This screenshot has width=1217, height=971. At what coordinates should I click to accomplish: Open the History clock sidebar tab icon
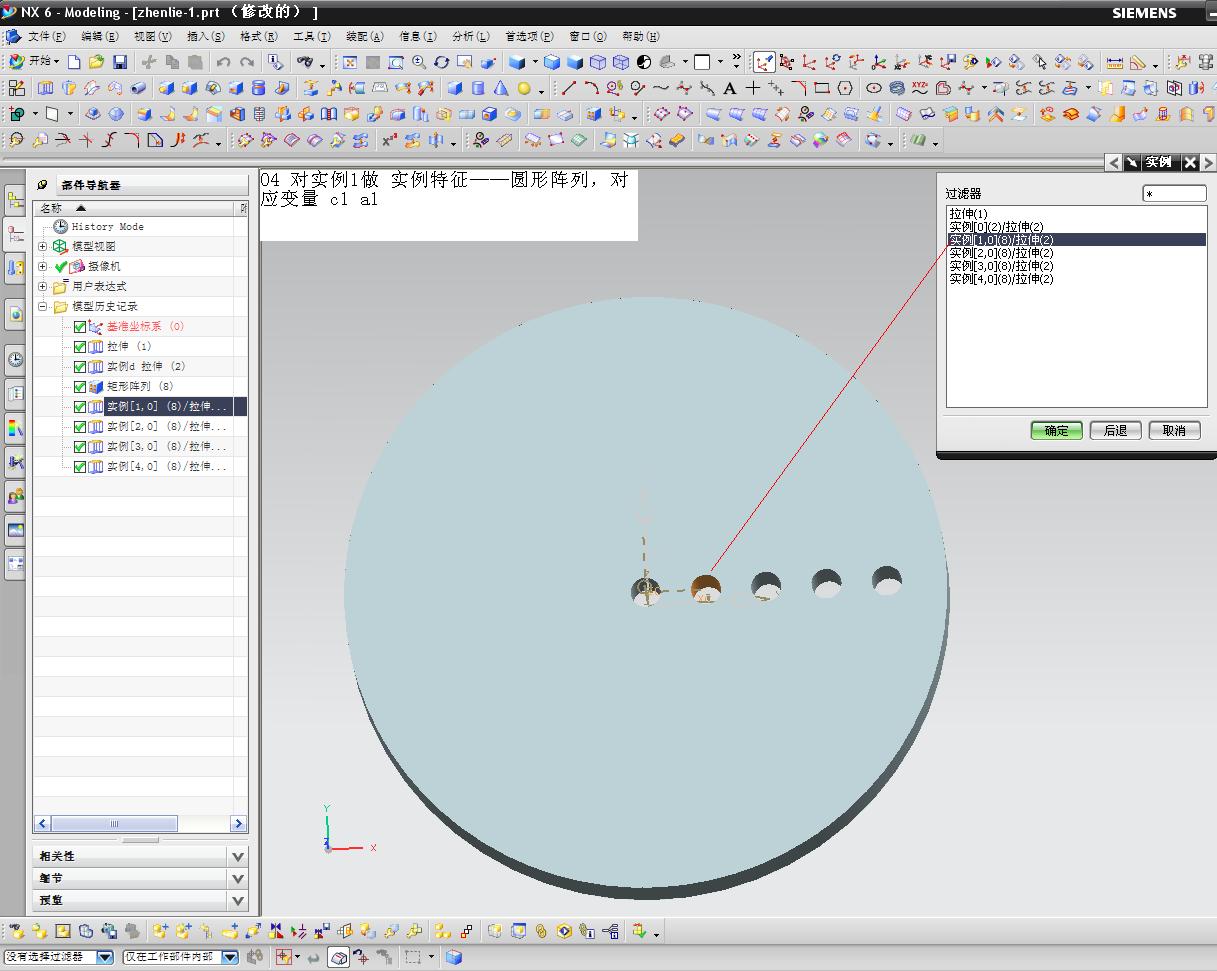click(15, 359)
